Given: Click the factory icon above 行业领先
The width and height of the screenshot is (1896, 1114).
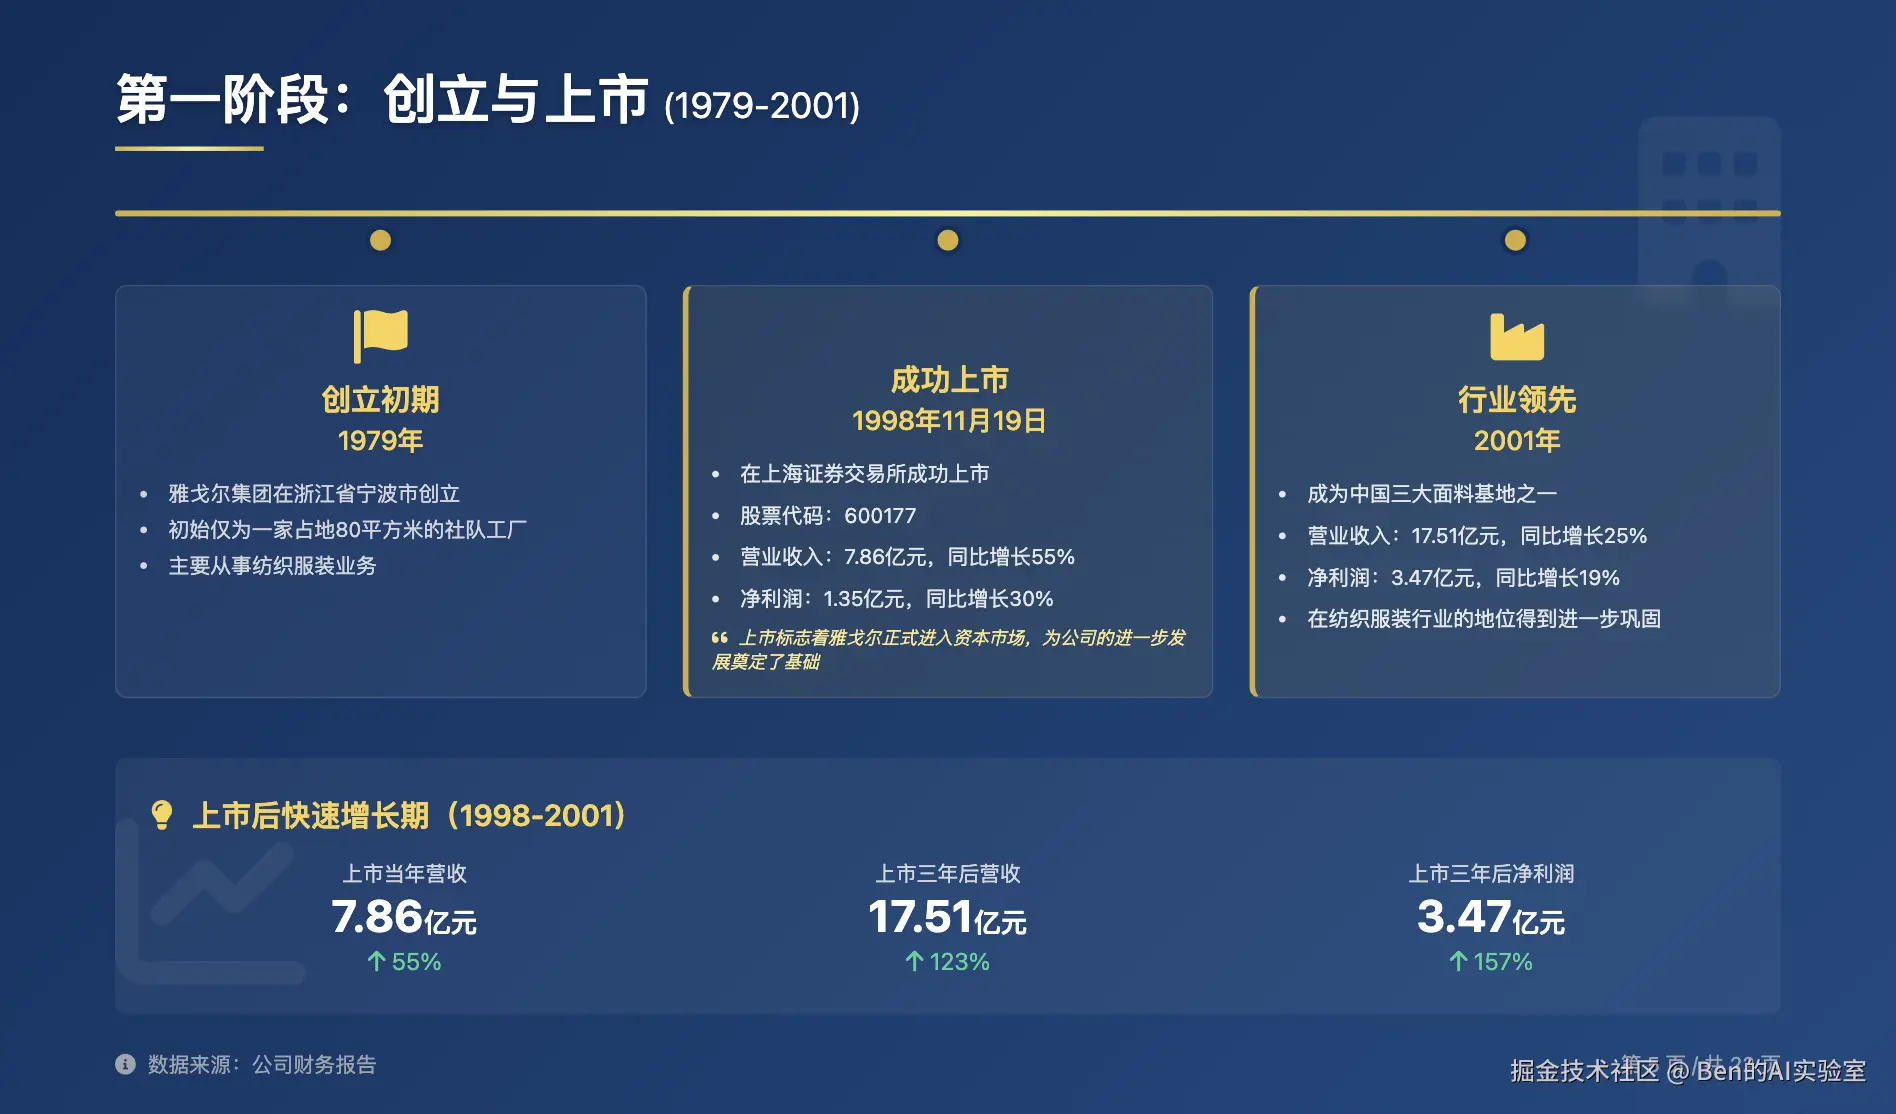Looking at the screenshot, I should point(1517,337).
